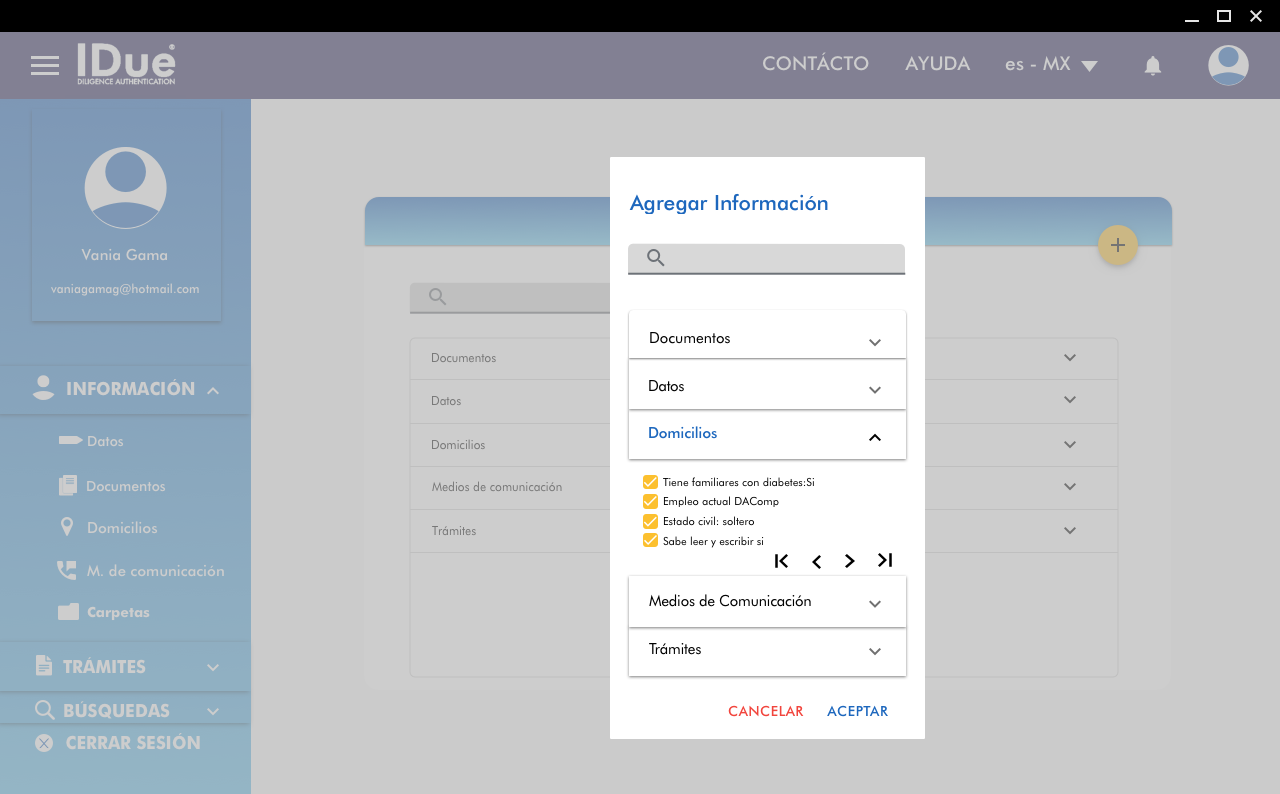Screen dimensions: 1280x794
Task: Click the notification bell icon
Action: tap(1152, 66)
